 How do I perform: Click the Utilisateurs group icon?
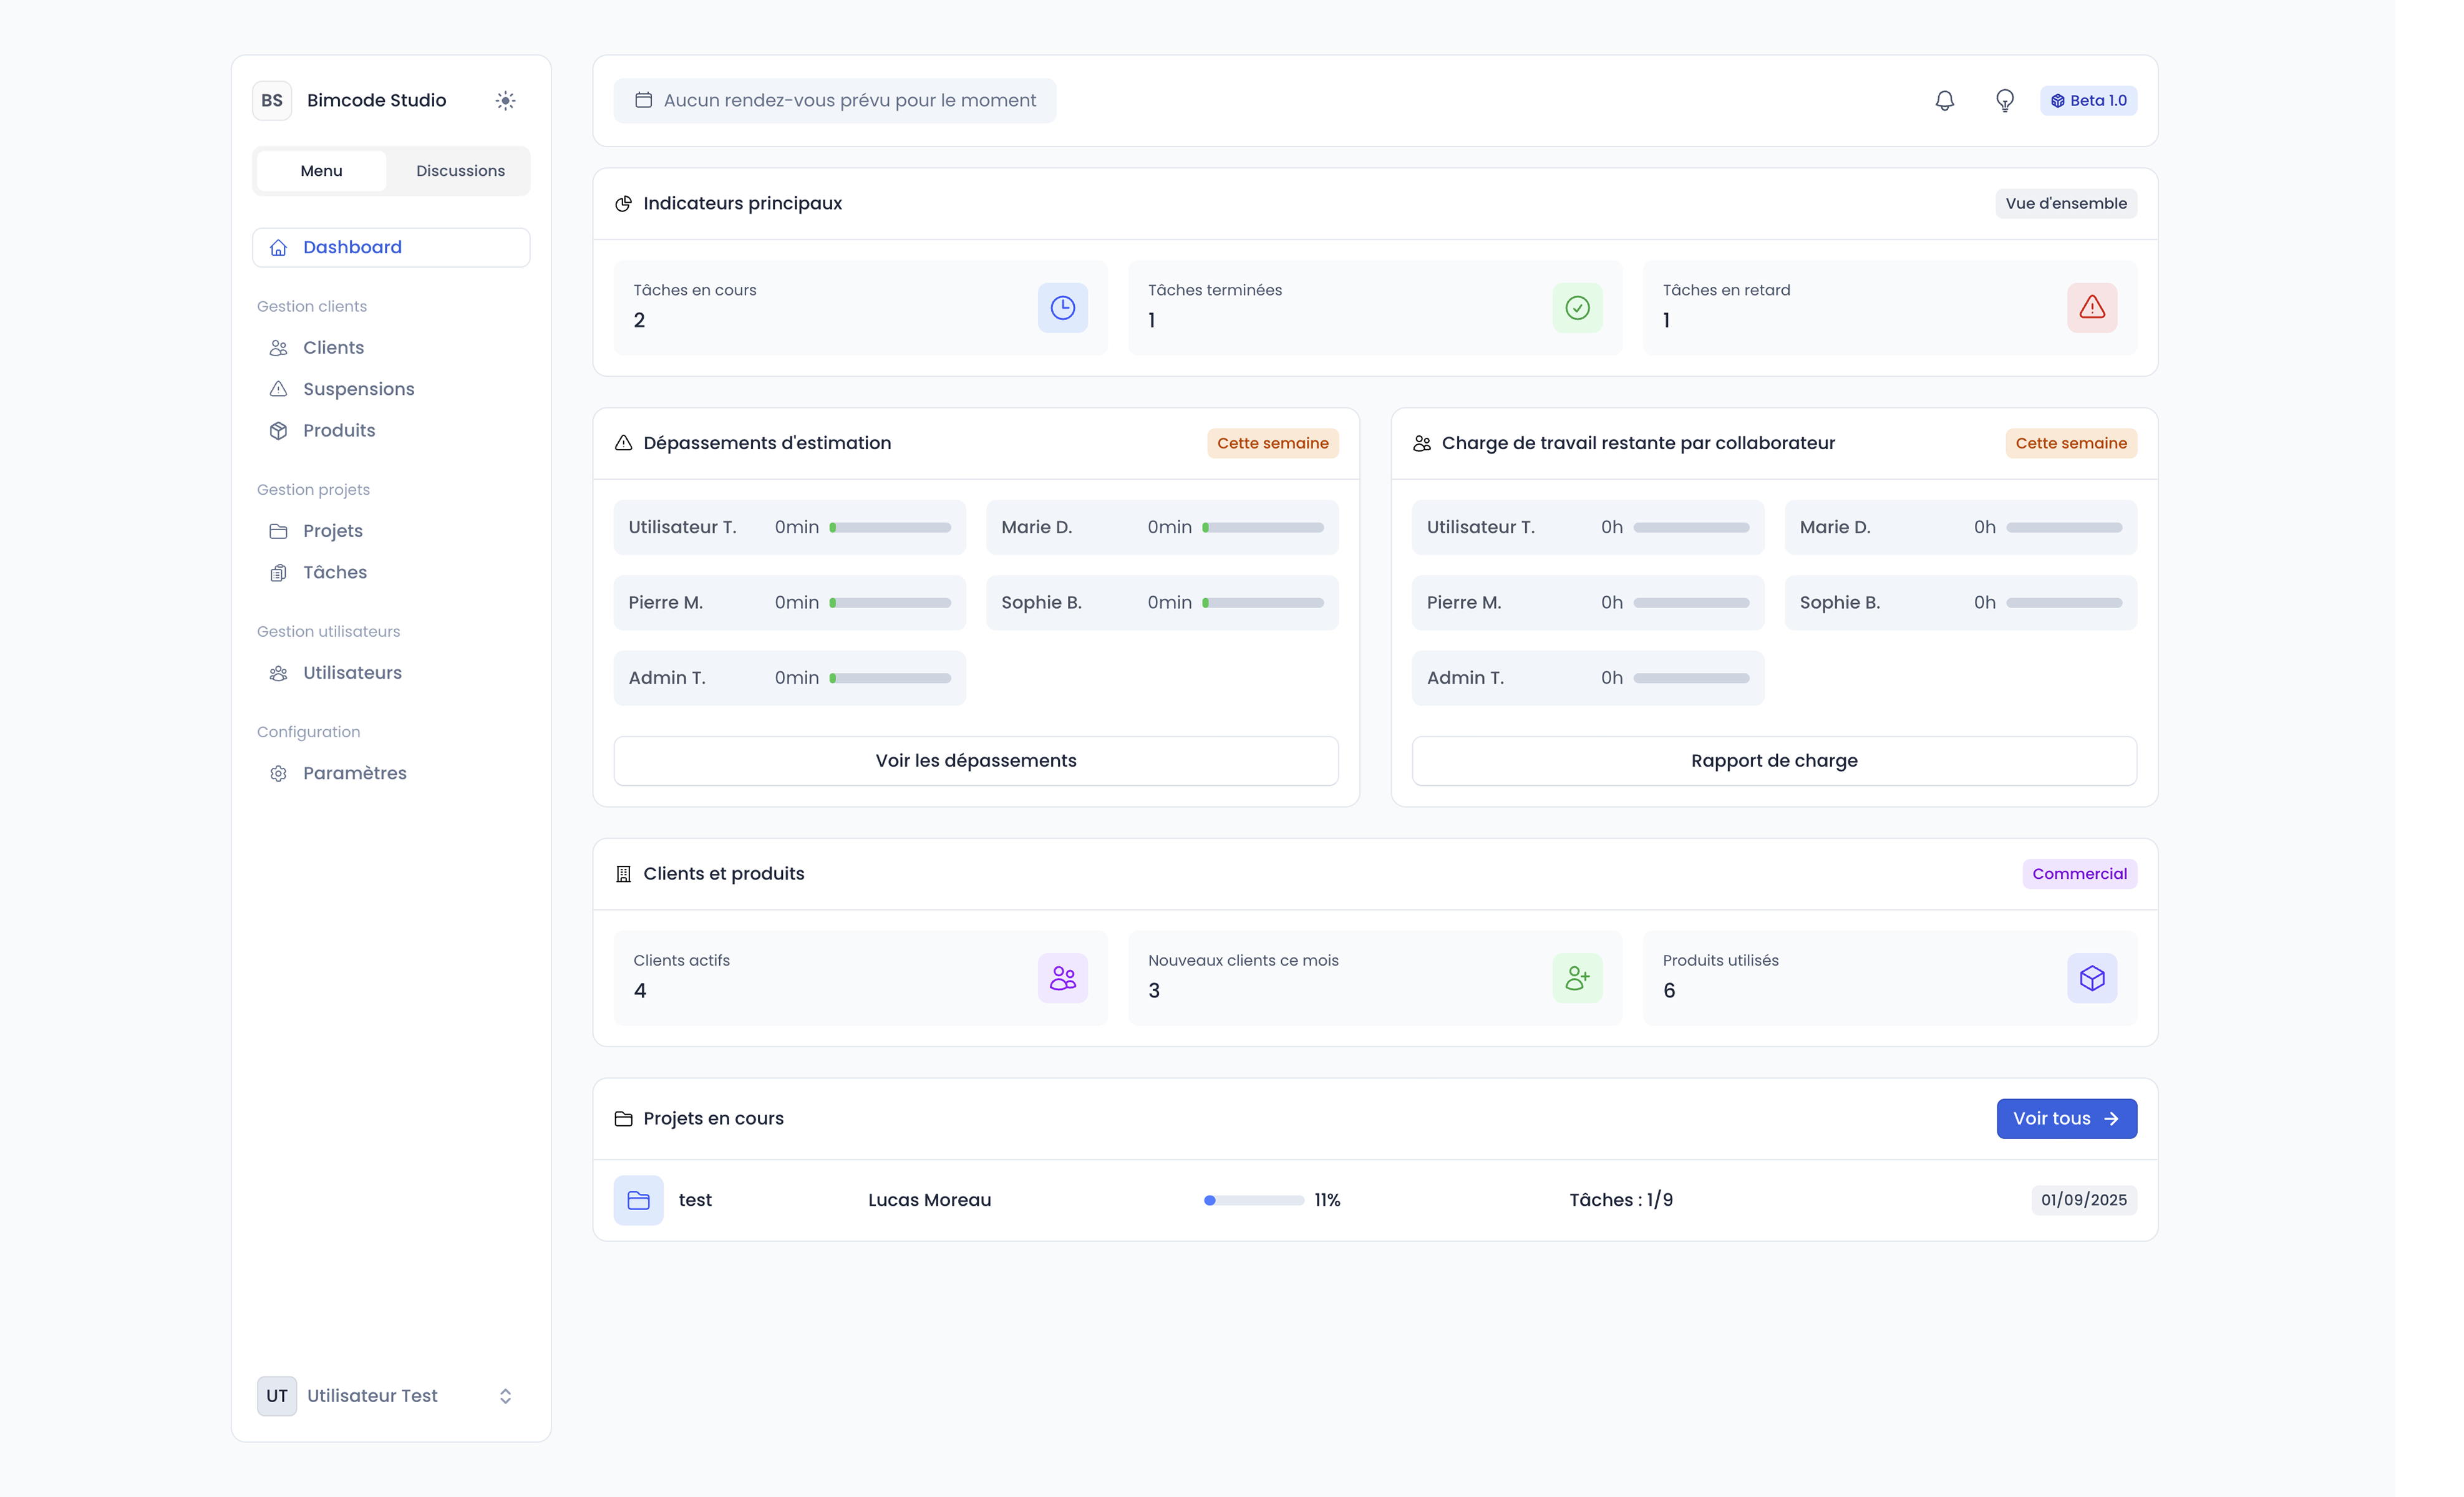point(278,673)
